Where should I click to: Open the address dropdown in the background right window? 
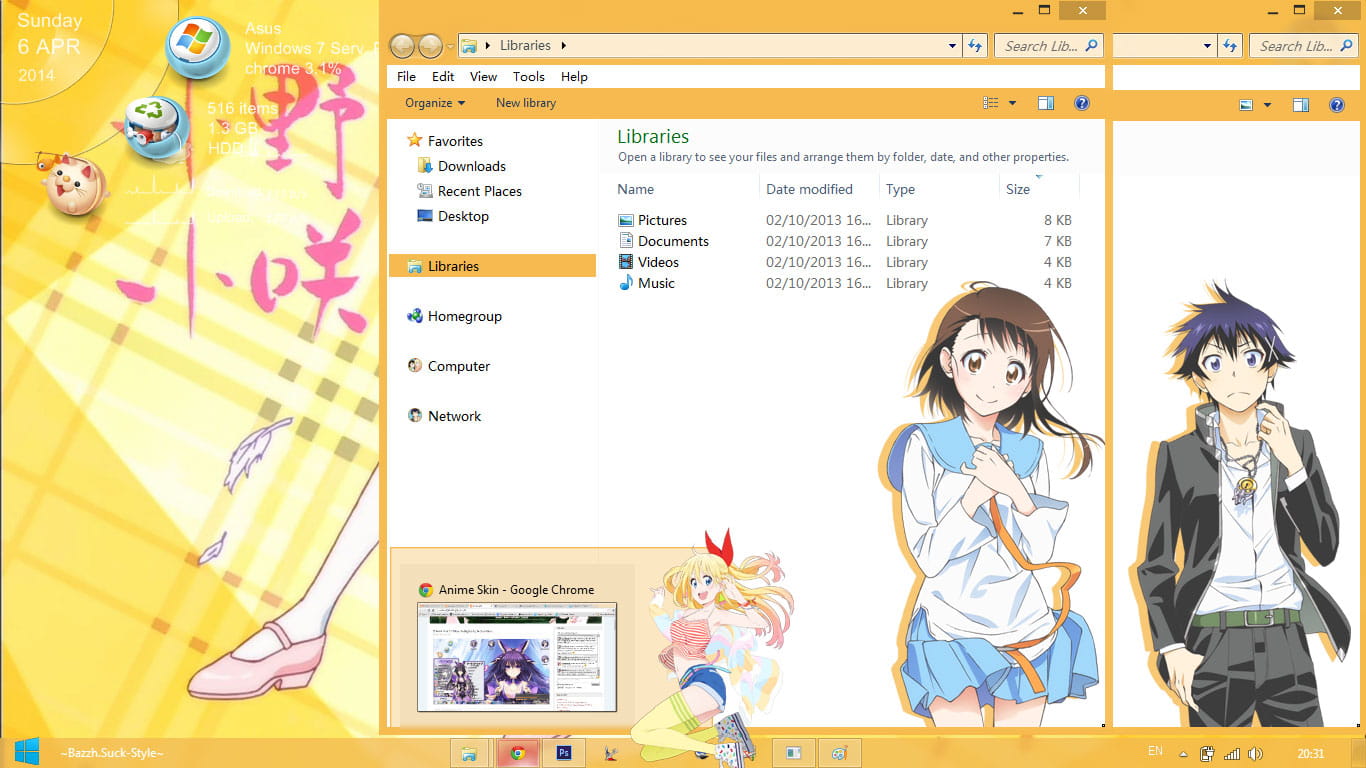coord(1207,46)
